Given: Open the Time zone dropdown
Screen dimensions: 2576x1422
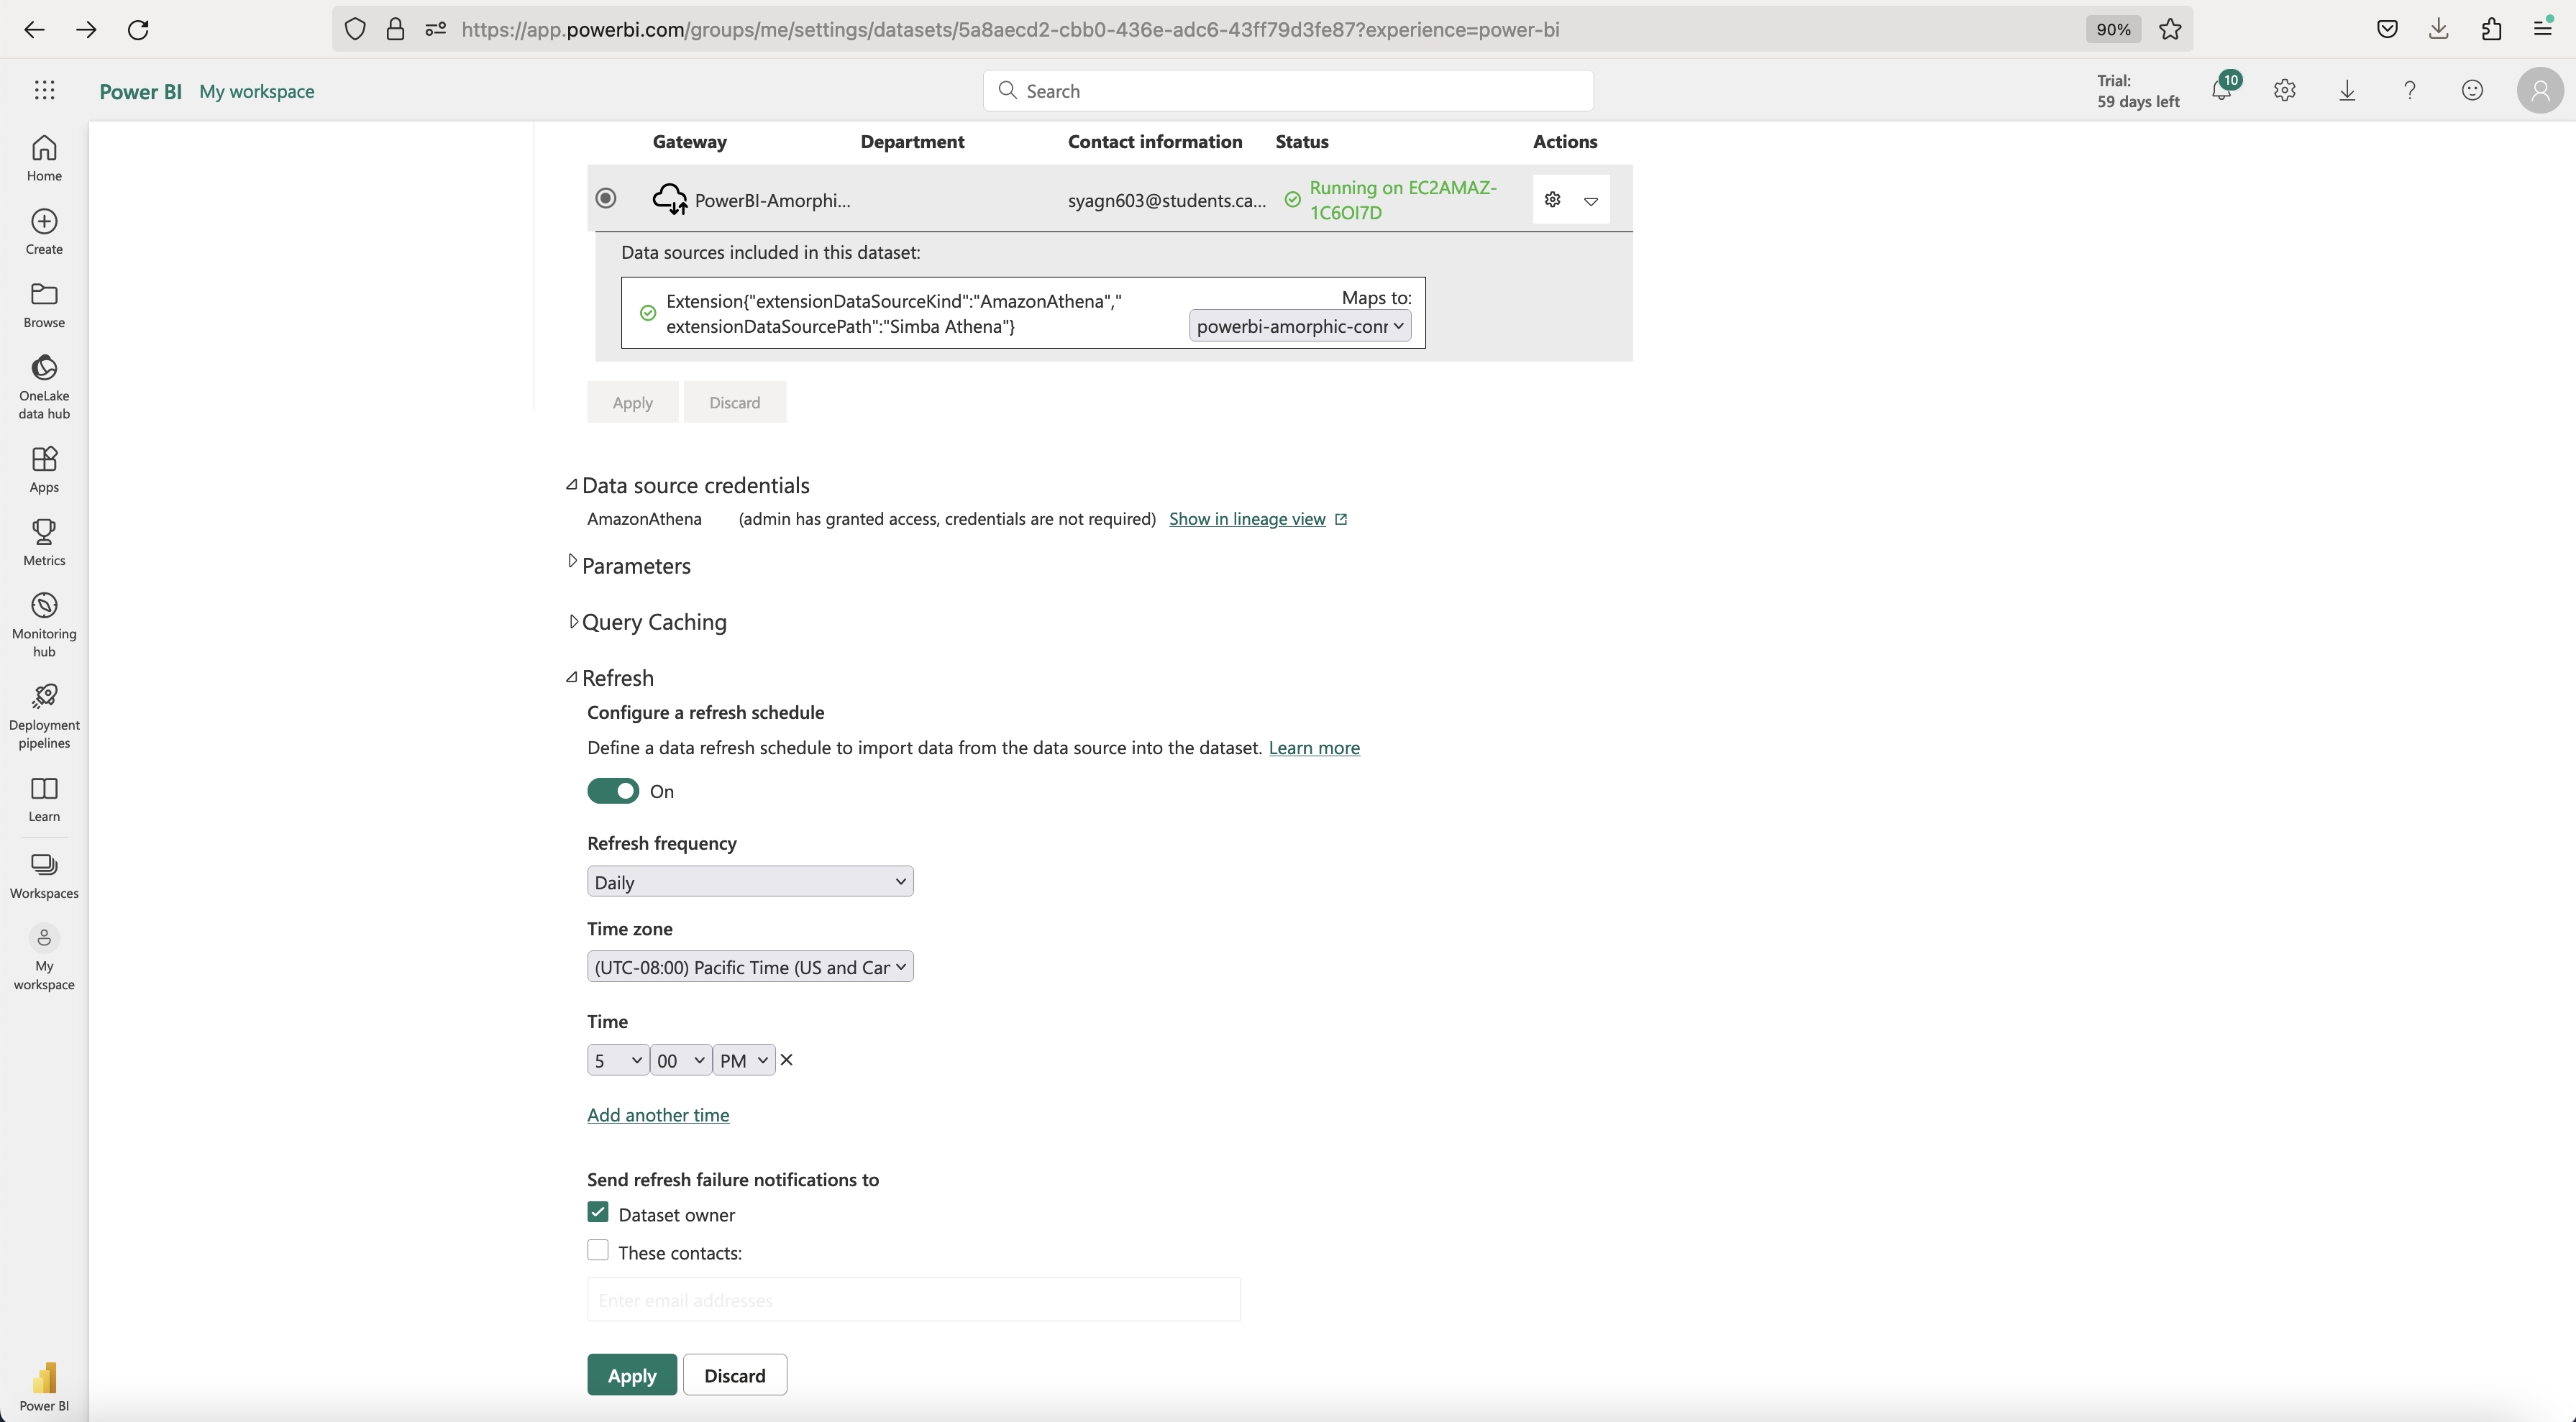Looking at the screenshot, I should point(750,967).
